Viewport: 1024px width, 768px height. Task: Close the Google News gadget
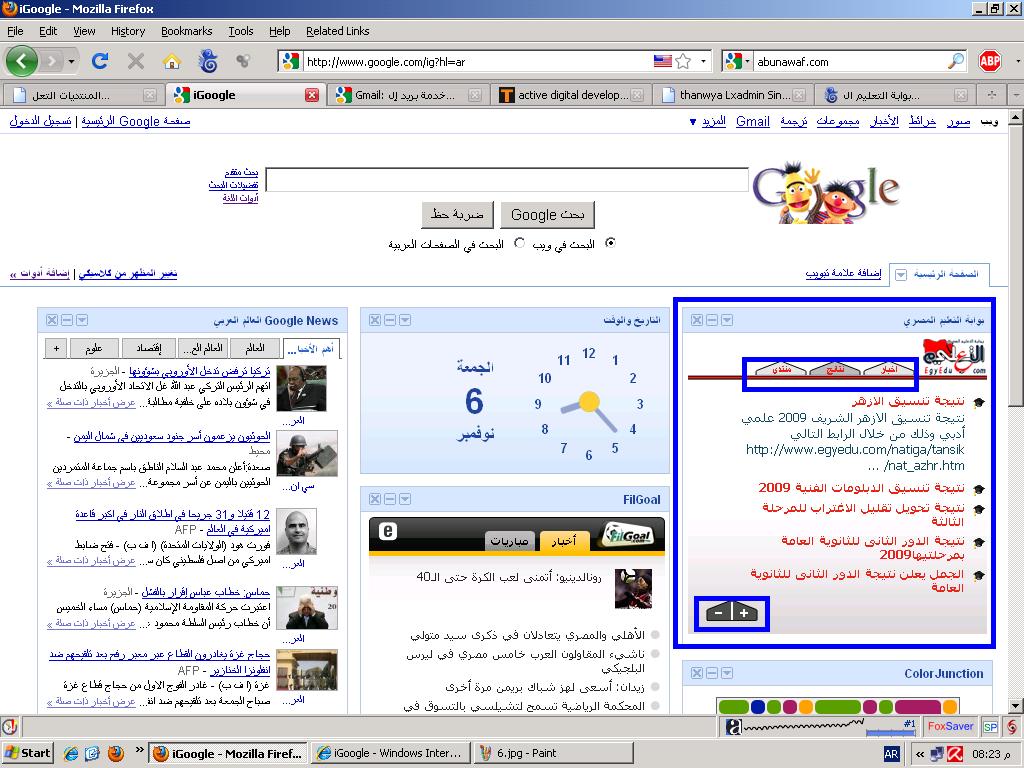click(x=52, y=320)
